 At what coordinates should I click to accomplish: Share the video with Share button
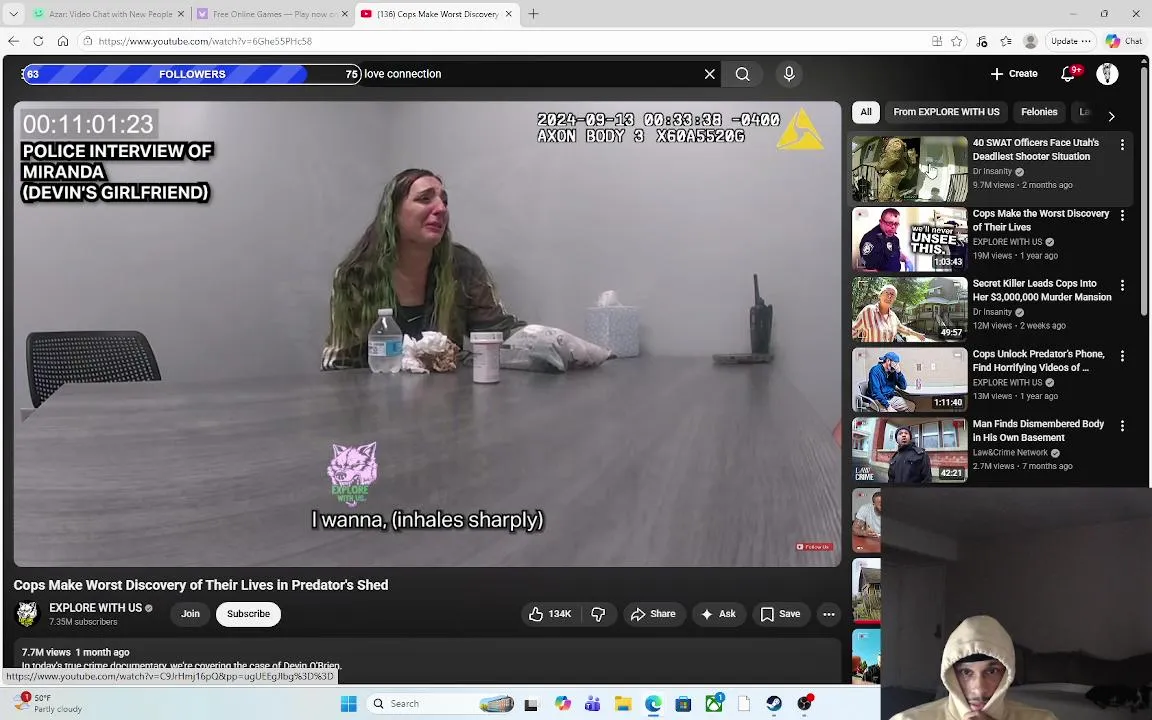pos(654,614)
